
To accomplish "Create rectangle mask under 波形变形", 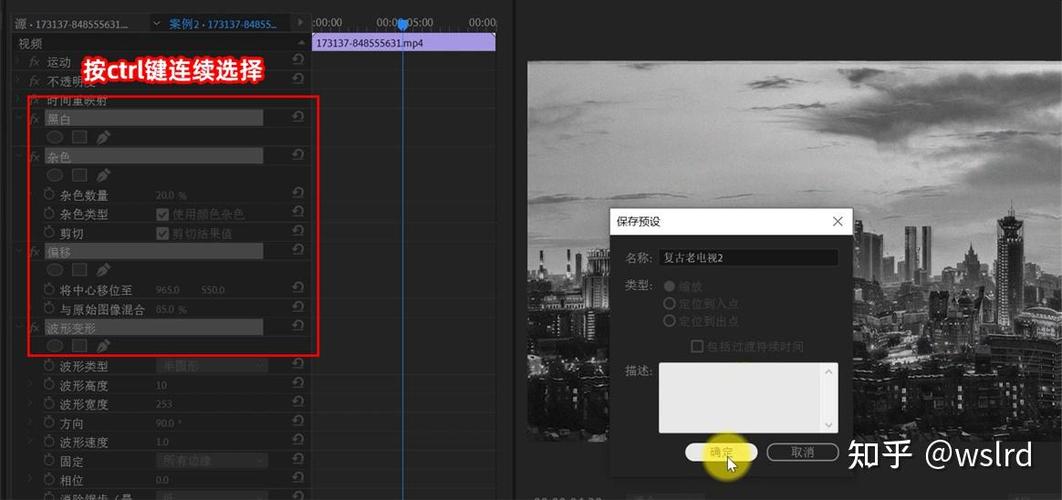I will pos(80,346).
